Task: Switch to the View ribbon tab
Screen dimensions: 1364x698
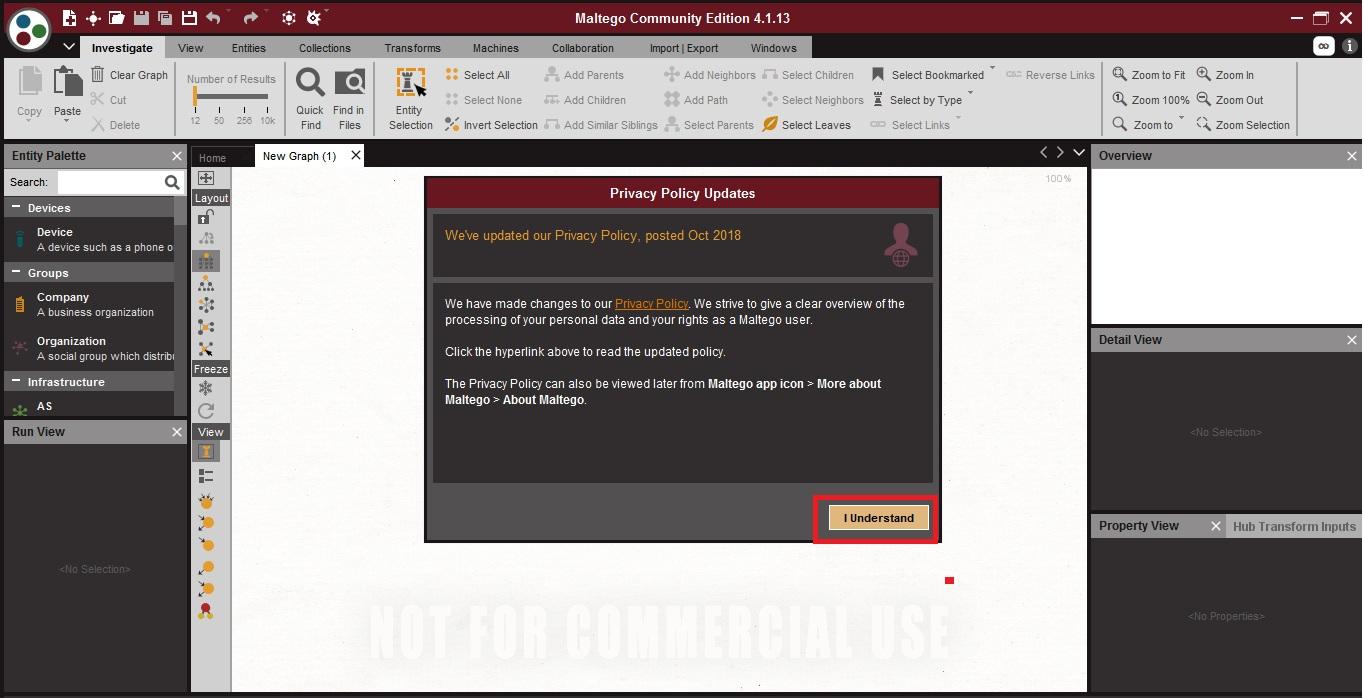Action: 191,48
